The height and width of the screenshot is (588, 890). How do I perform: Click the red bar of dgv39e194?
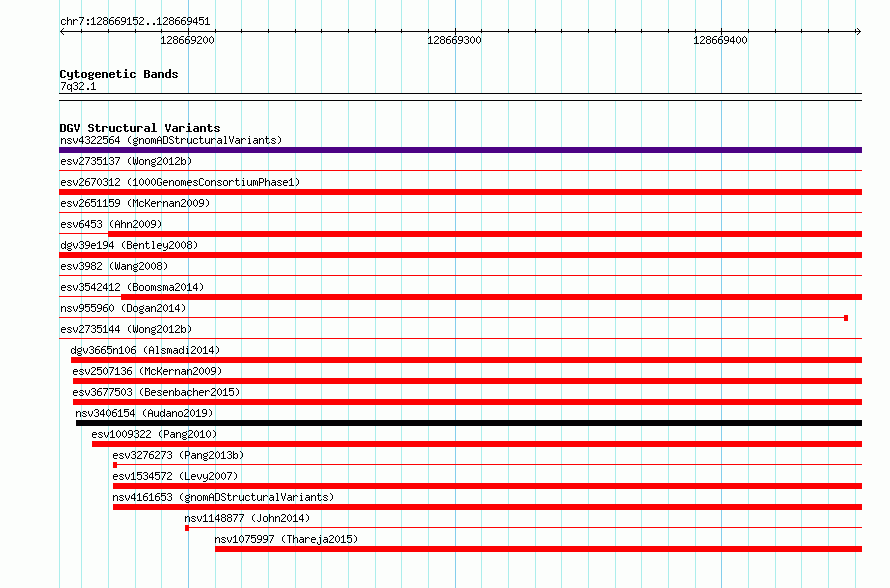click(x=460, y=255)
